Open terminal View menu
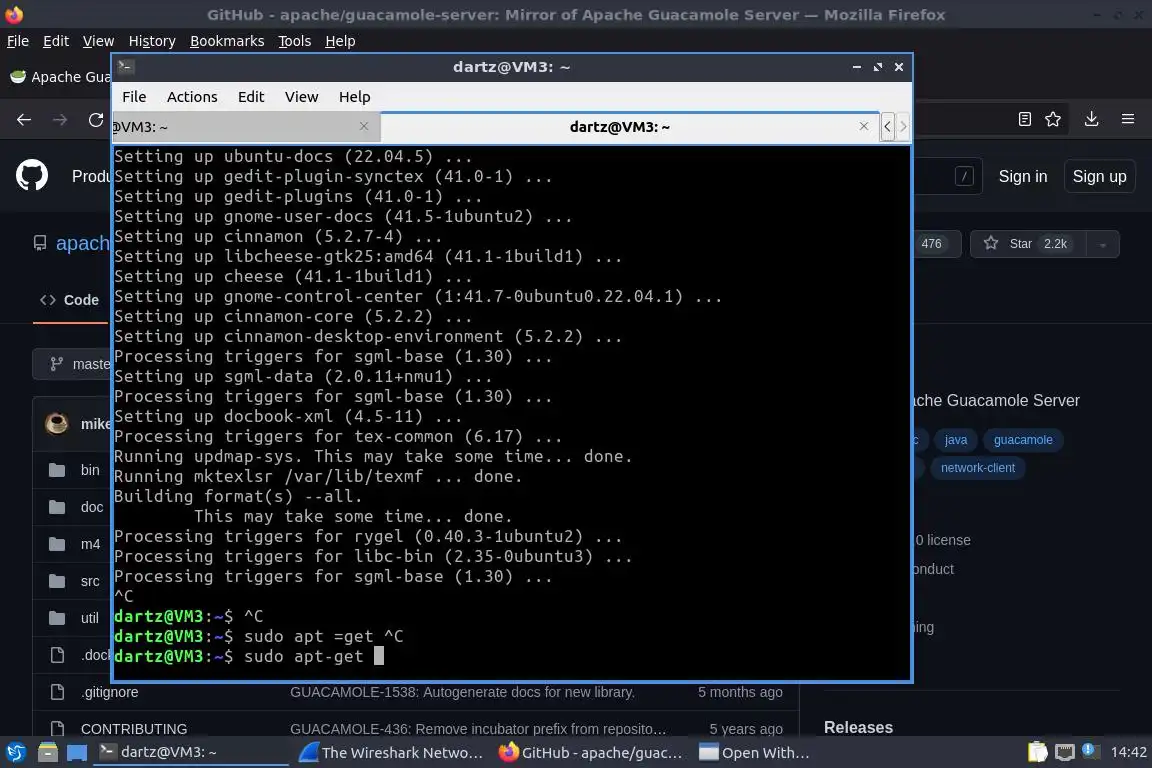Screen dimensions: 1152x768 [301, 97]
